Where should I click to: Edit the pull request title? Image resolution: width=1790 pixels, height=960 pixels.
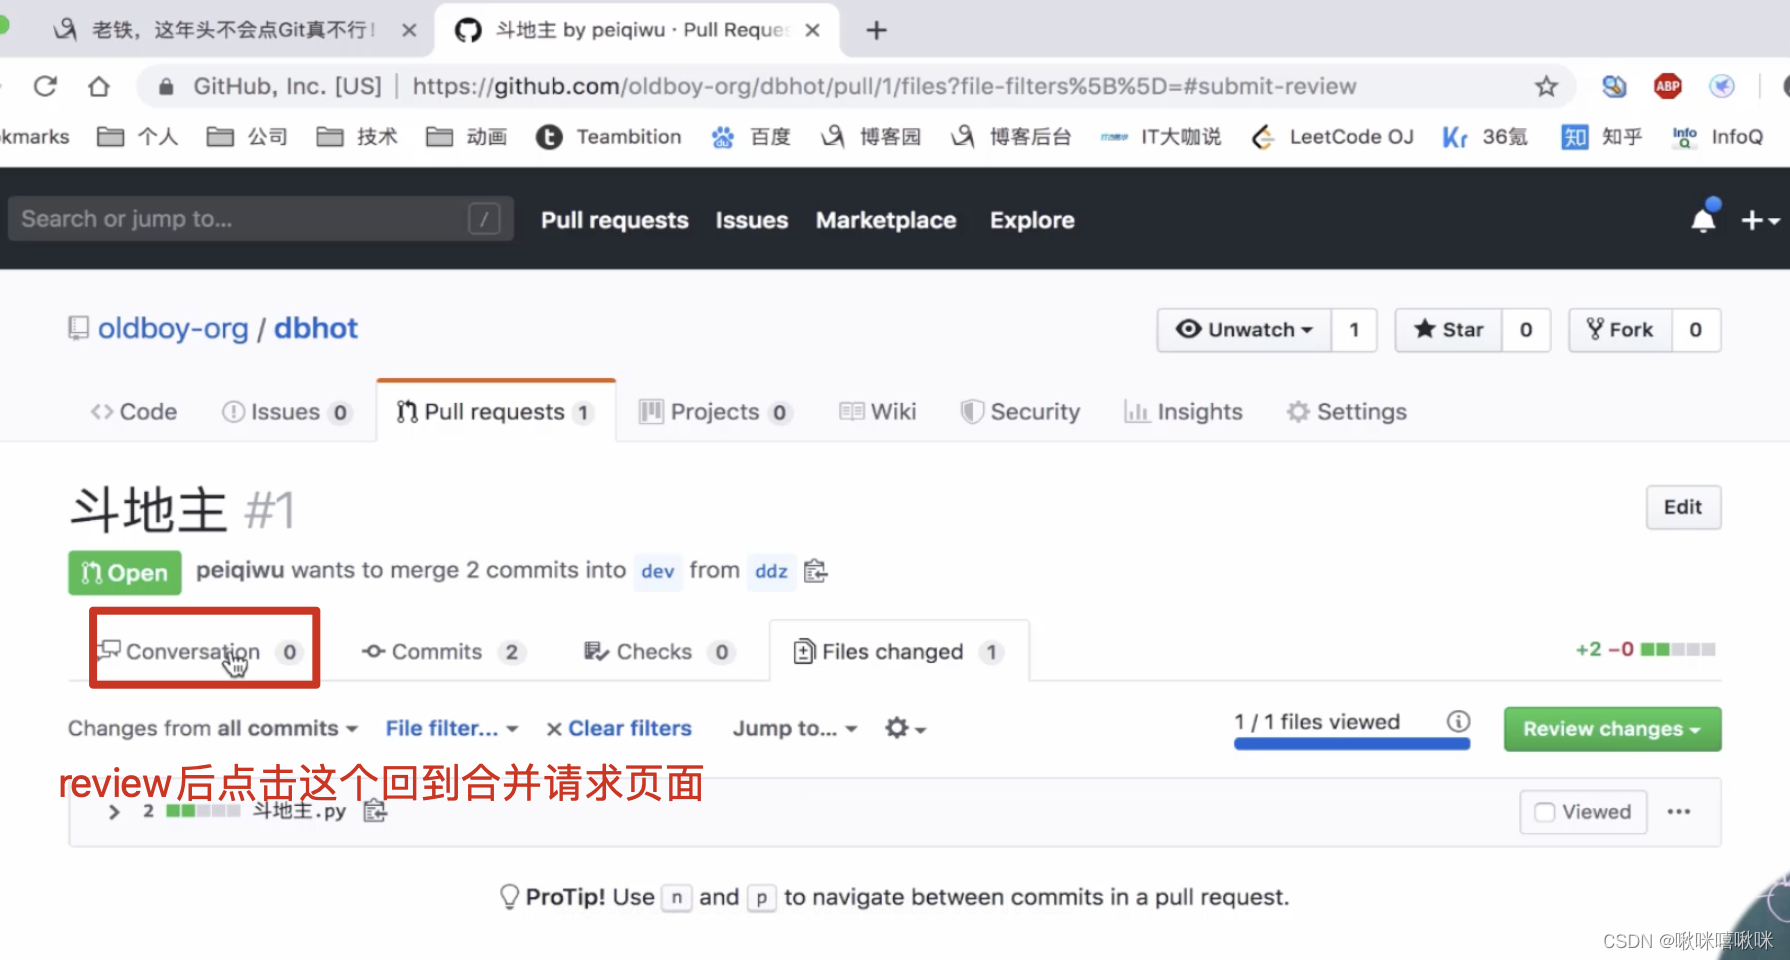pyautogui.click(x=1683, y=507)
